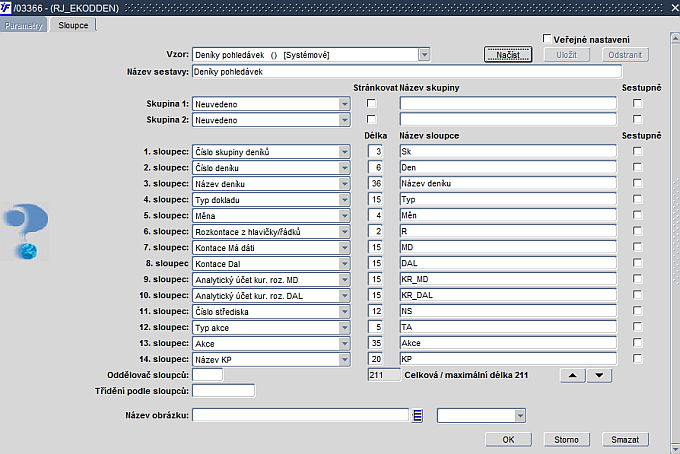Check Sestupně for 14. sloupec row
The height and width of the screenshot is (454, 680).
(637, 359)
